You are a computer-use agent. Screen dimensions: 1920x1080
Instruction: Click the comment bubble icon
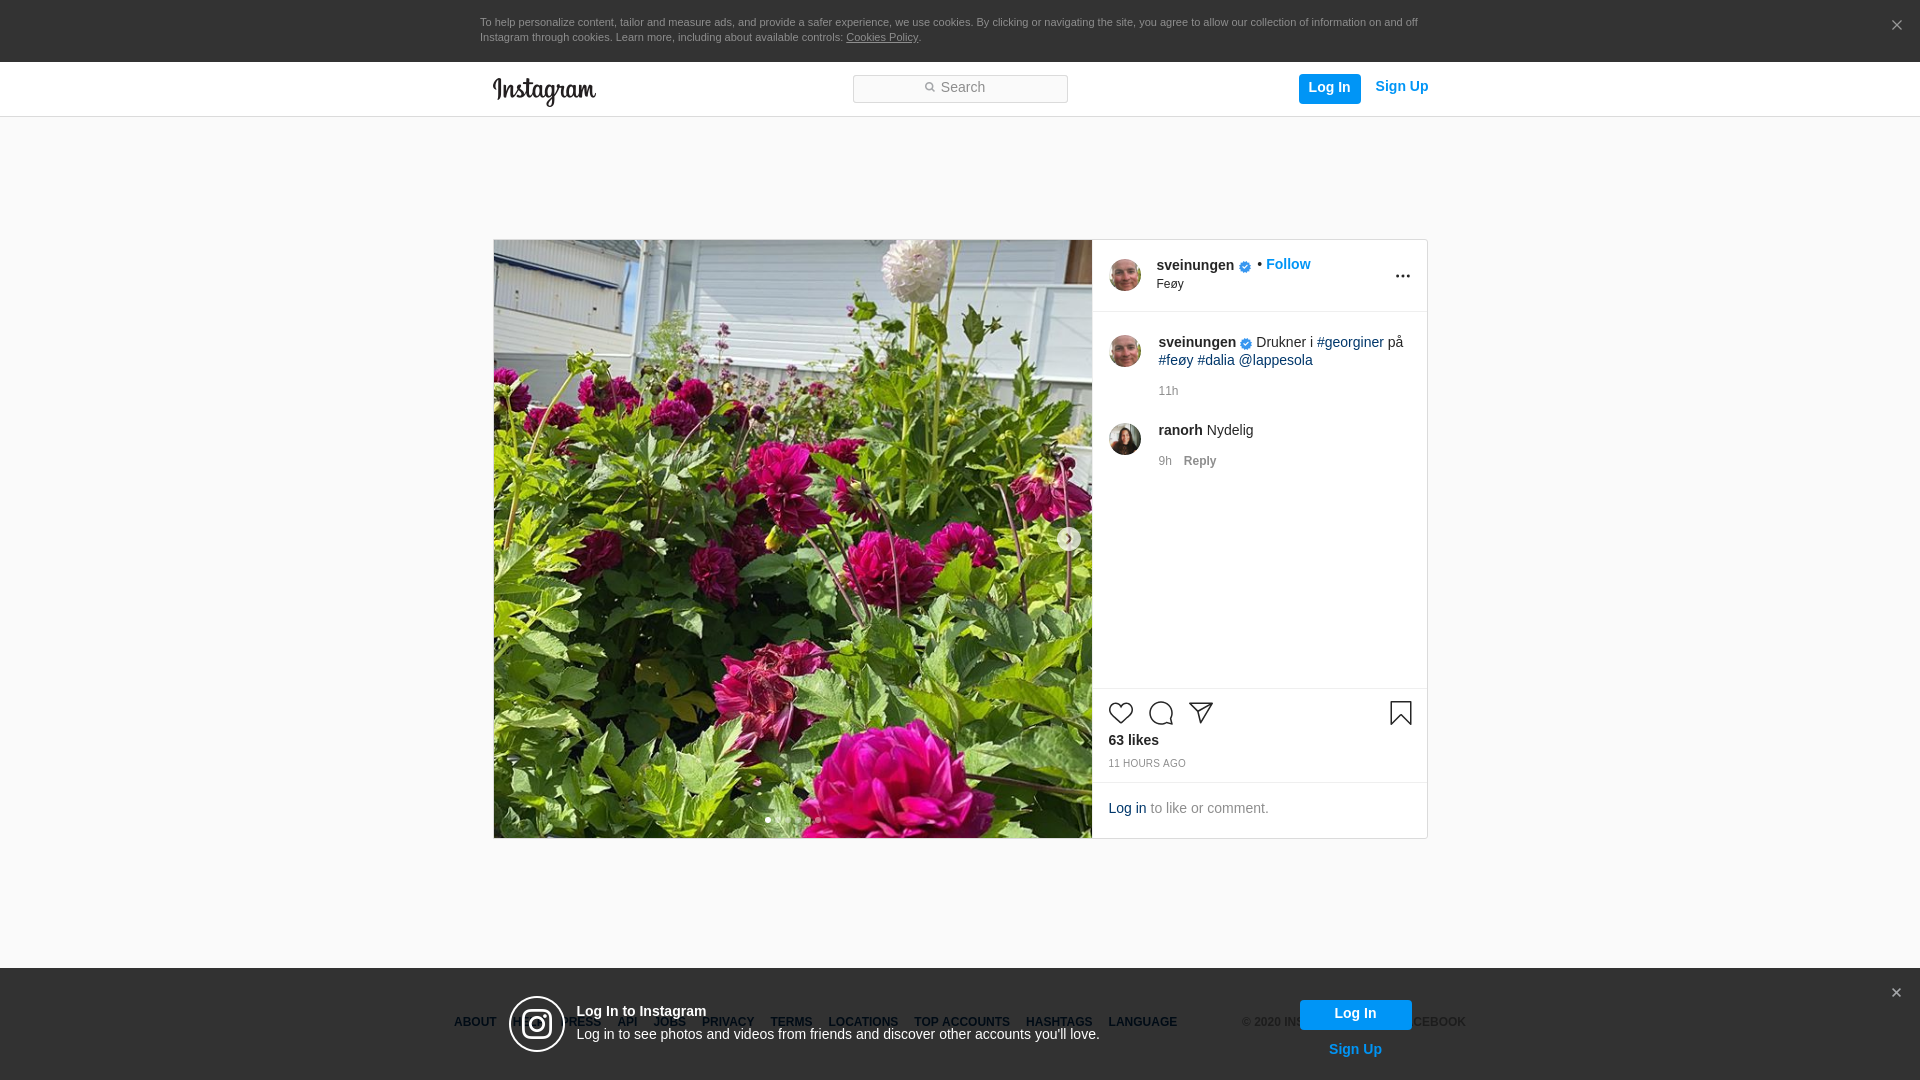(x=1161, y=713)
